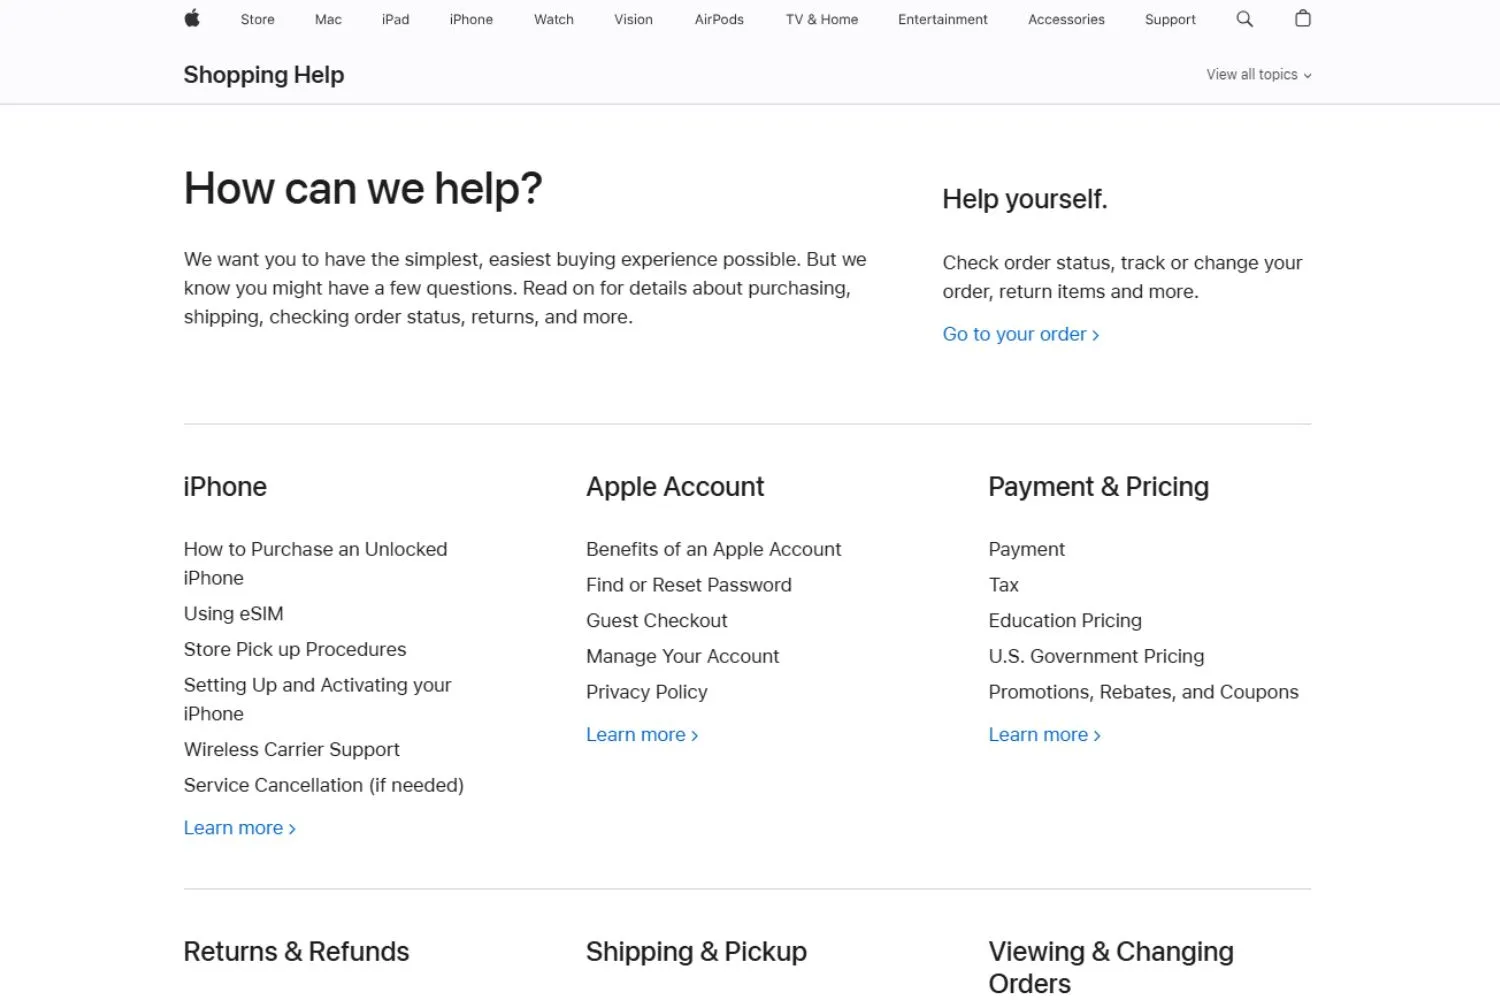Open the iPhone nav menu item
The height and width of the screenshot is (1000, 1500).
coord(471,19)
